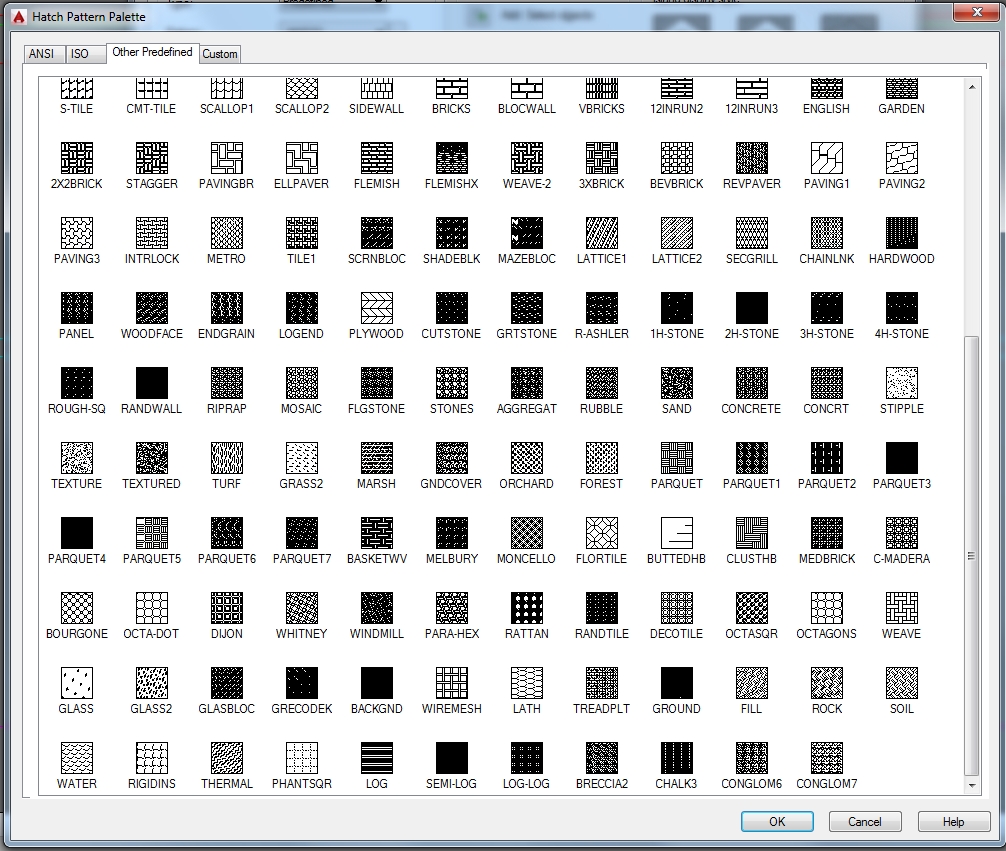Pick the CHALK3 hatch pattern
This screenshot has height=851, width=1006.
click(x=676, y=759)
